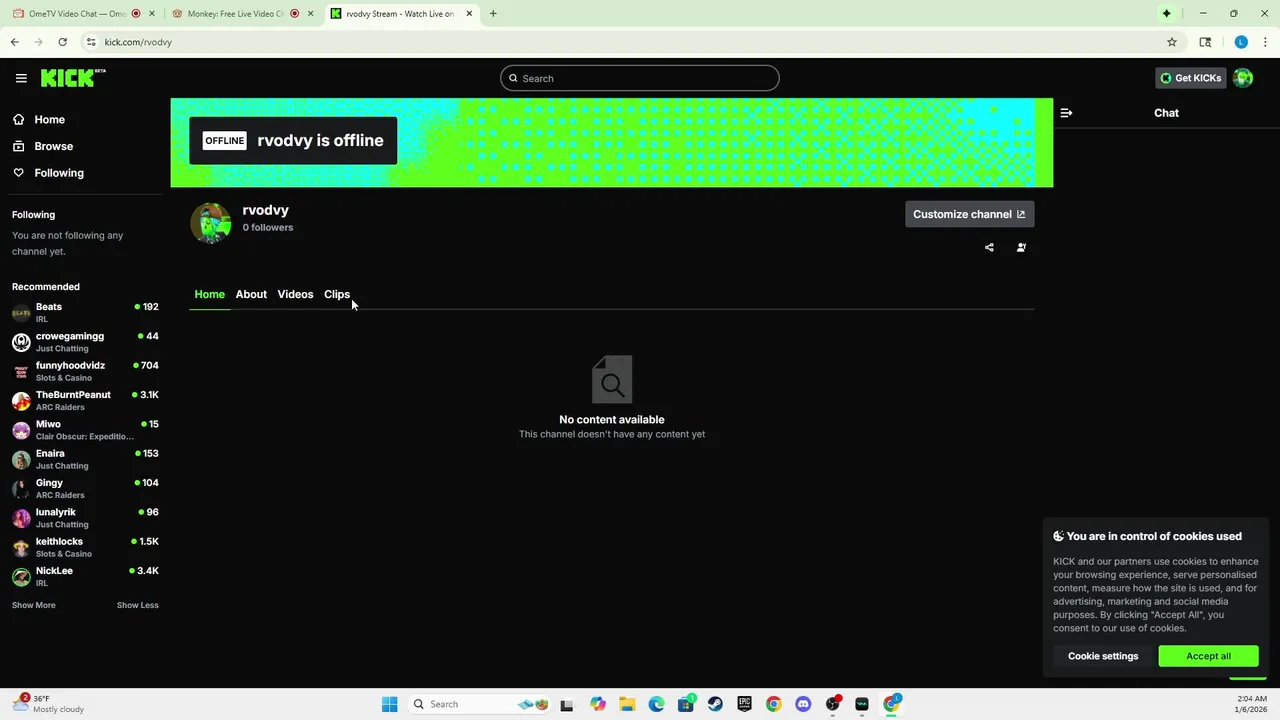This screenshot has height=720, width=1280.
Task: Click the address bar URL kick.com/rvodvy
Action: 138,42
